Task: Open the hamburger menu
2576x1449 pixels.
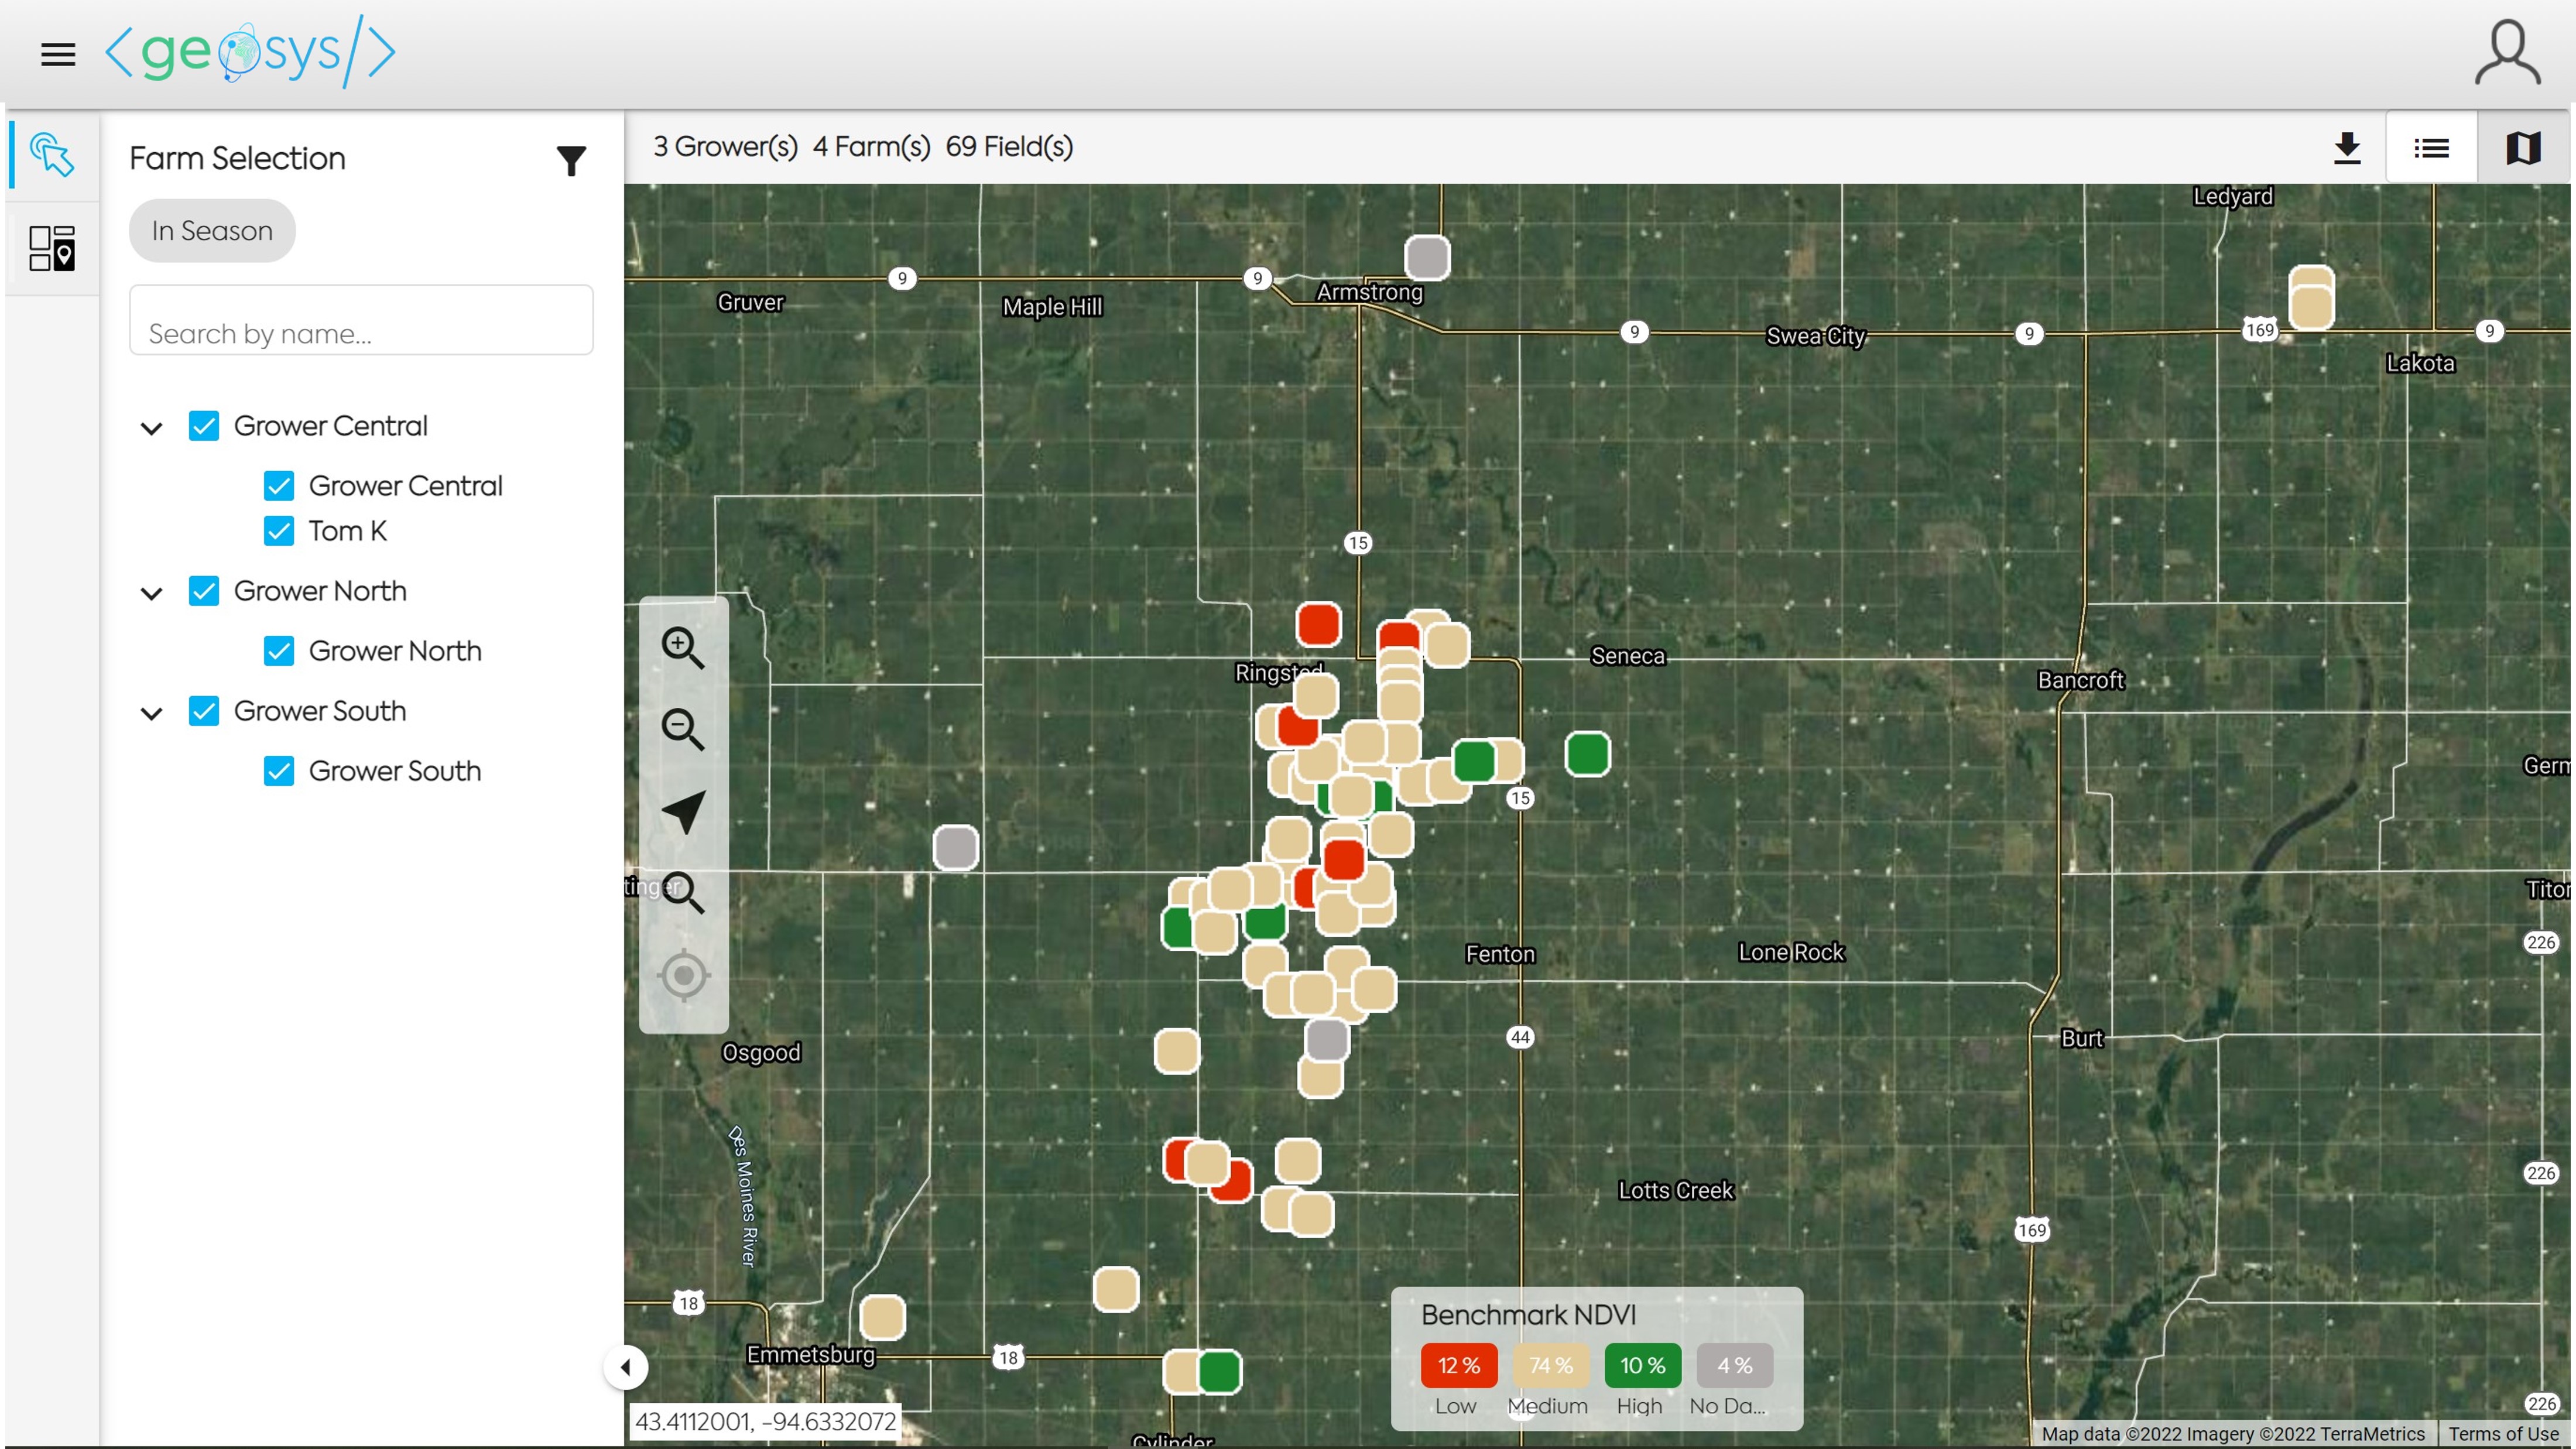Action: click(58, 54)
